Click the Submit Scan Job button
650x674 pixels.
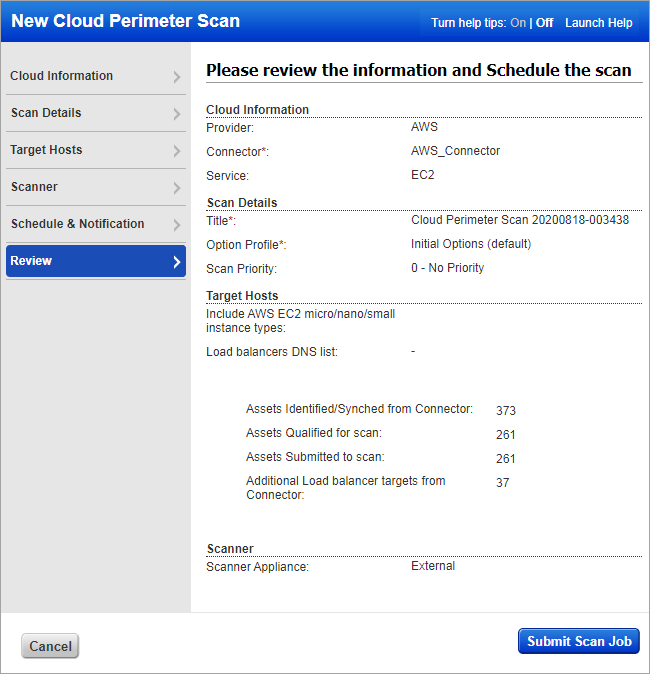tap(579, 641)
